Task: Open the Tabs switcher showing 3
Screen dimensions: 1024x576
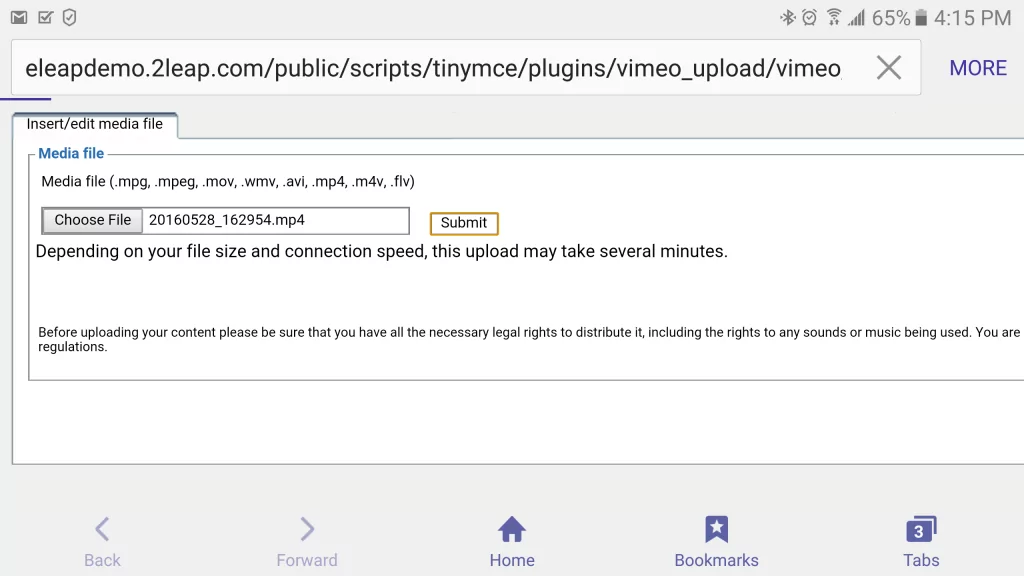Action: (x=921, y=542)
